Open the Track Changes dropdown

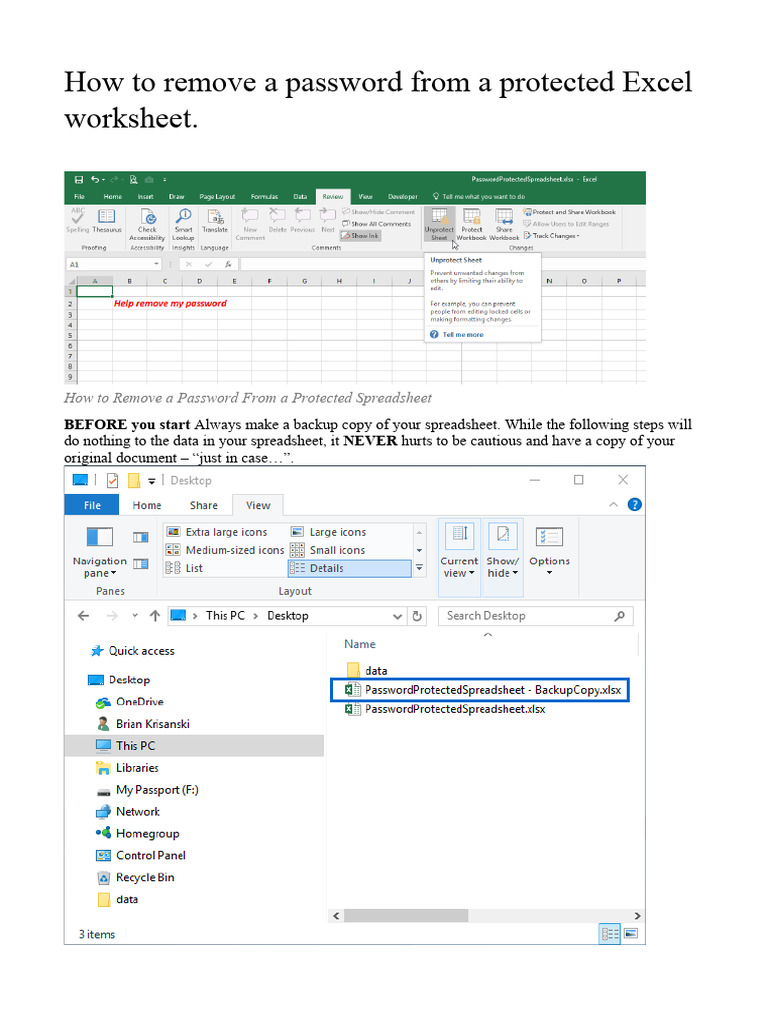[x=552, y=236]
